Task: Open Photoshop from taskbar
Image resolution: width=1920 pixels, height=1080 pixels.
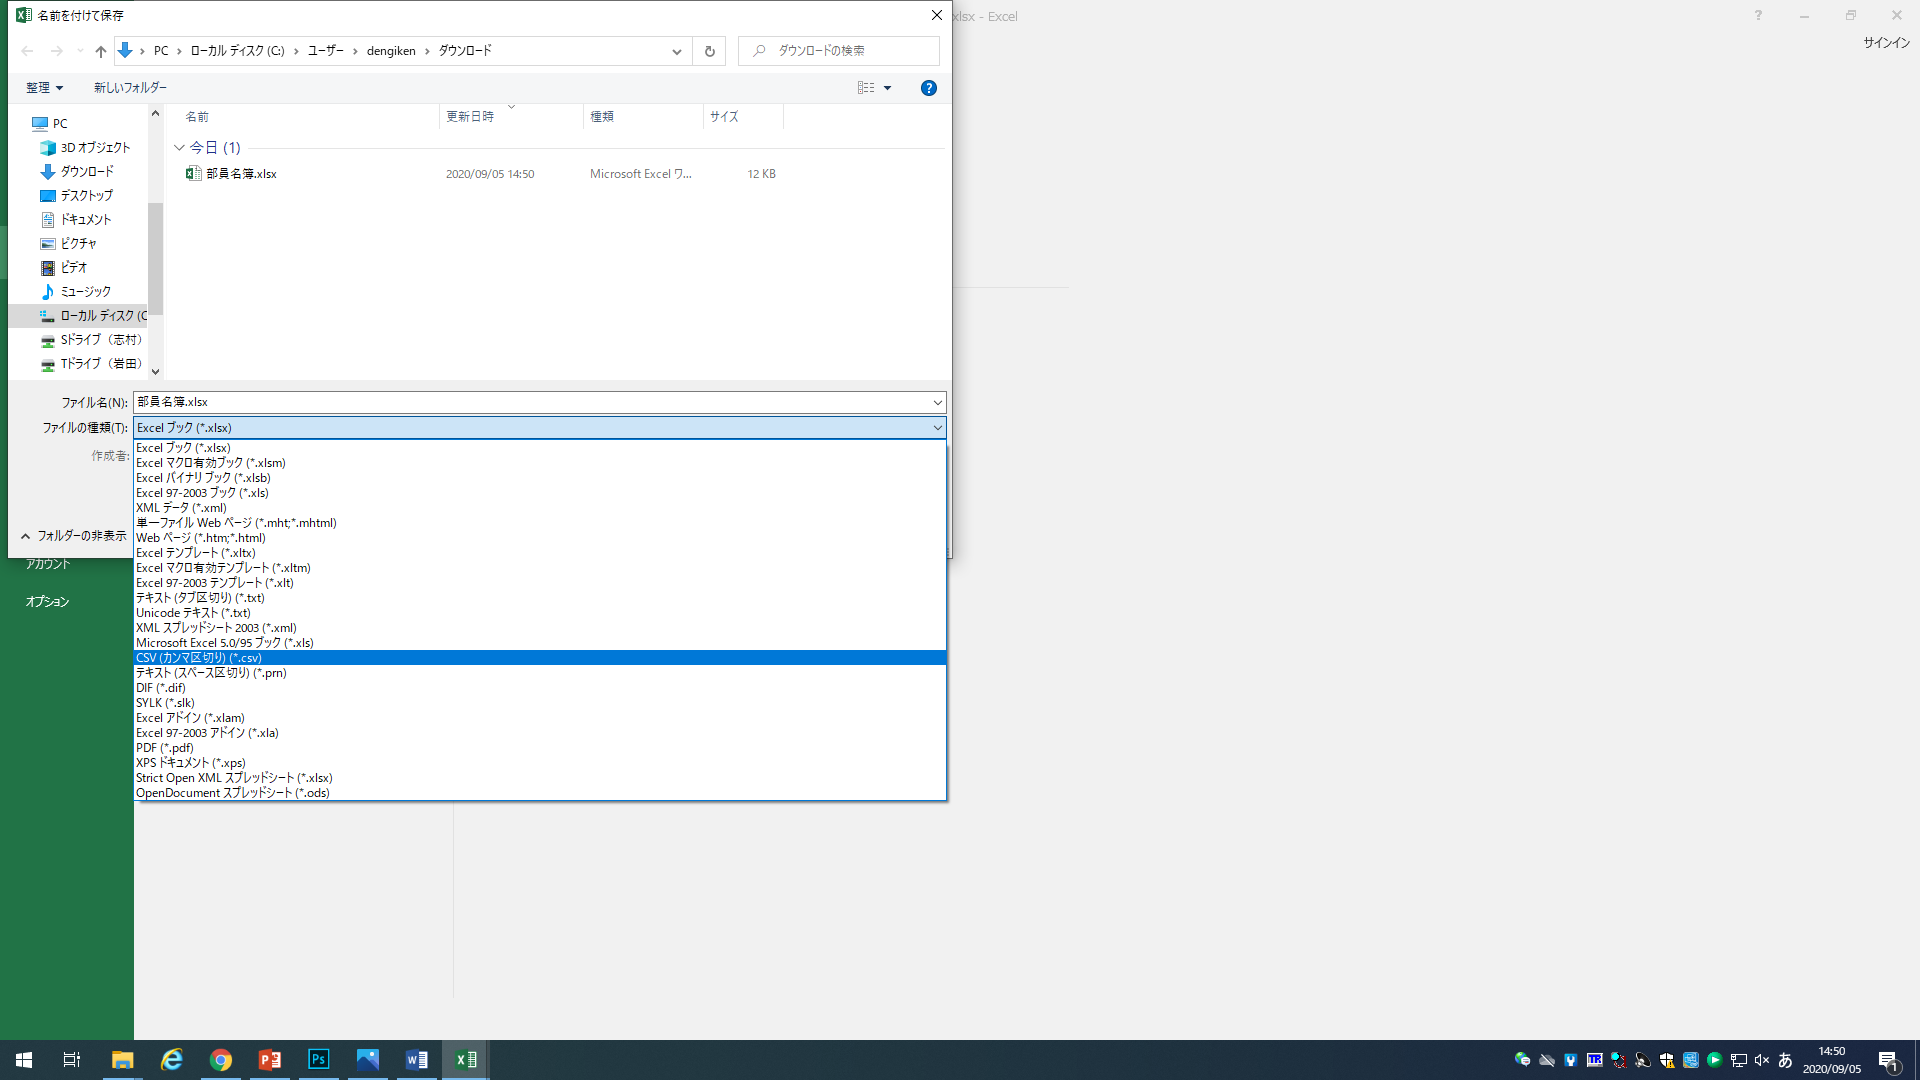Action: 318,1060
